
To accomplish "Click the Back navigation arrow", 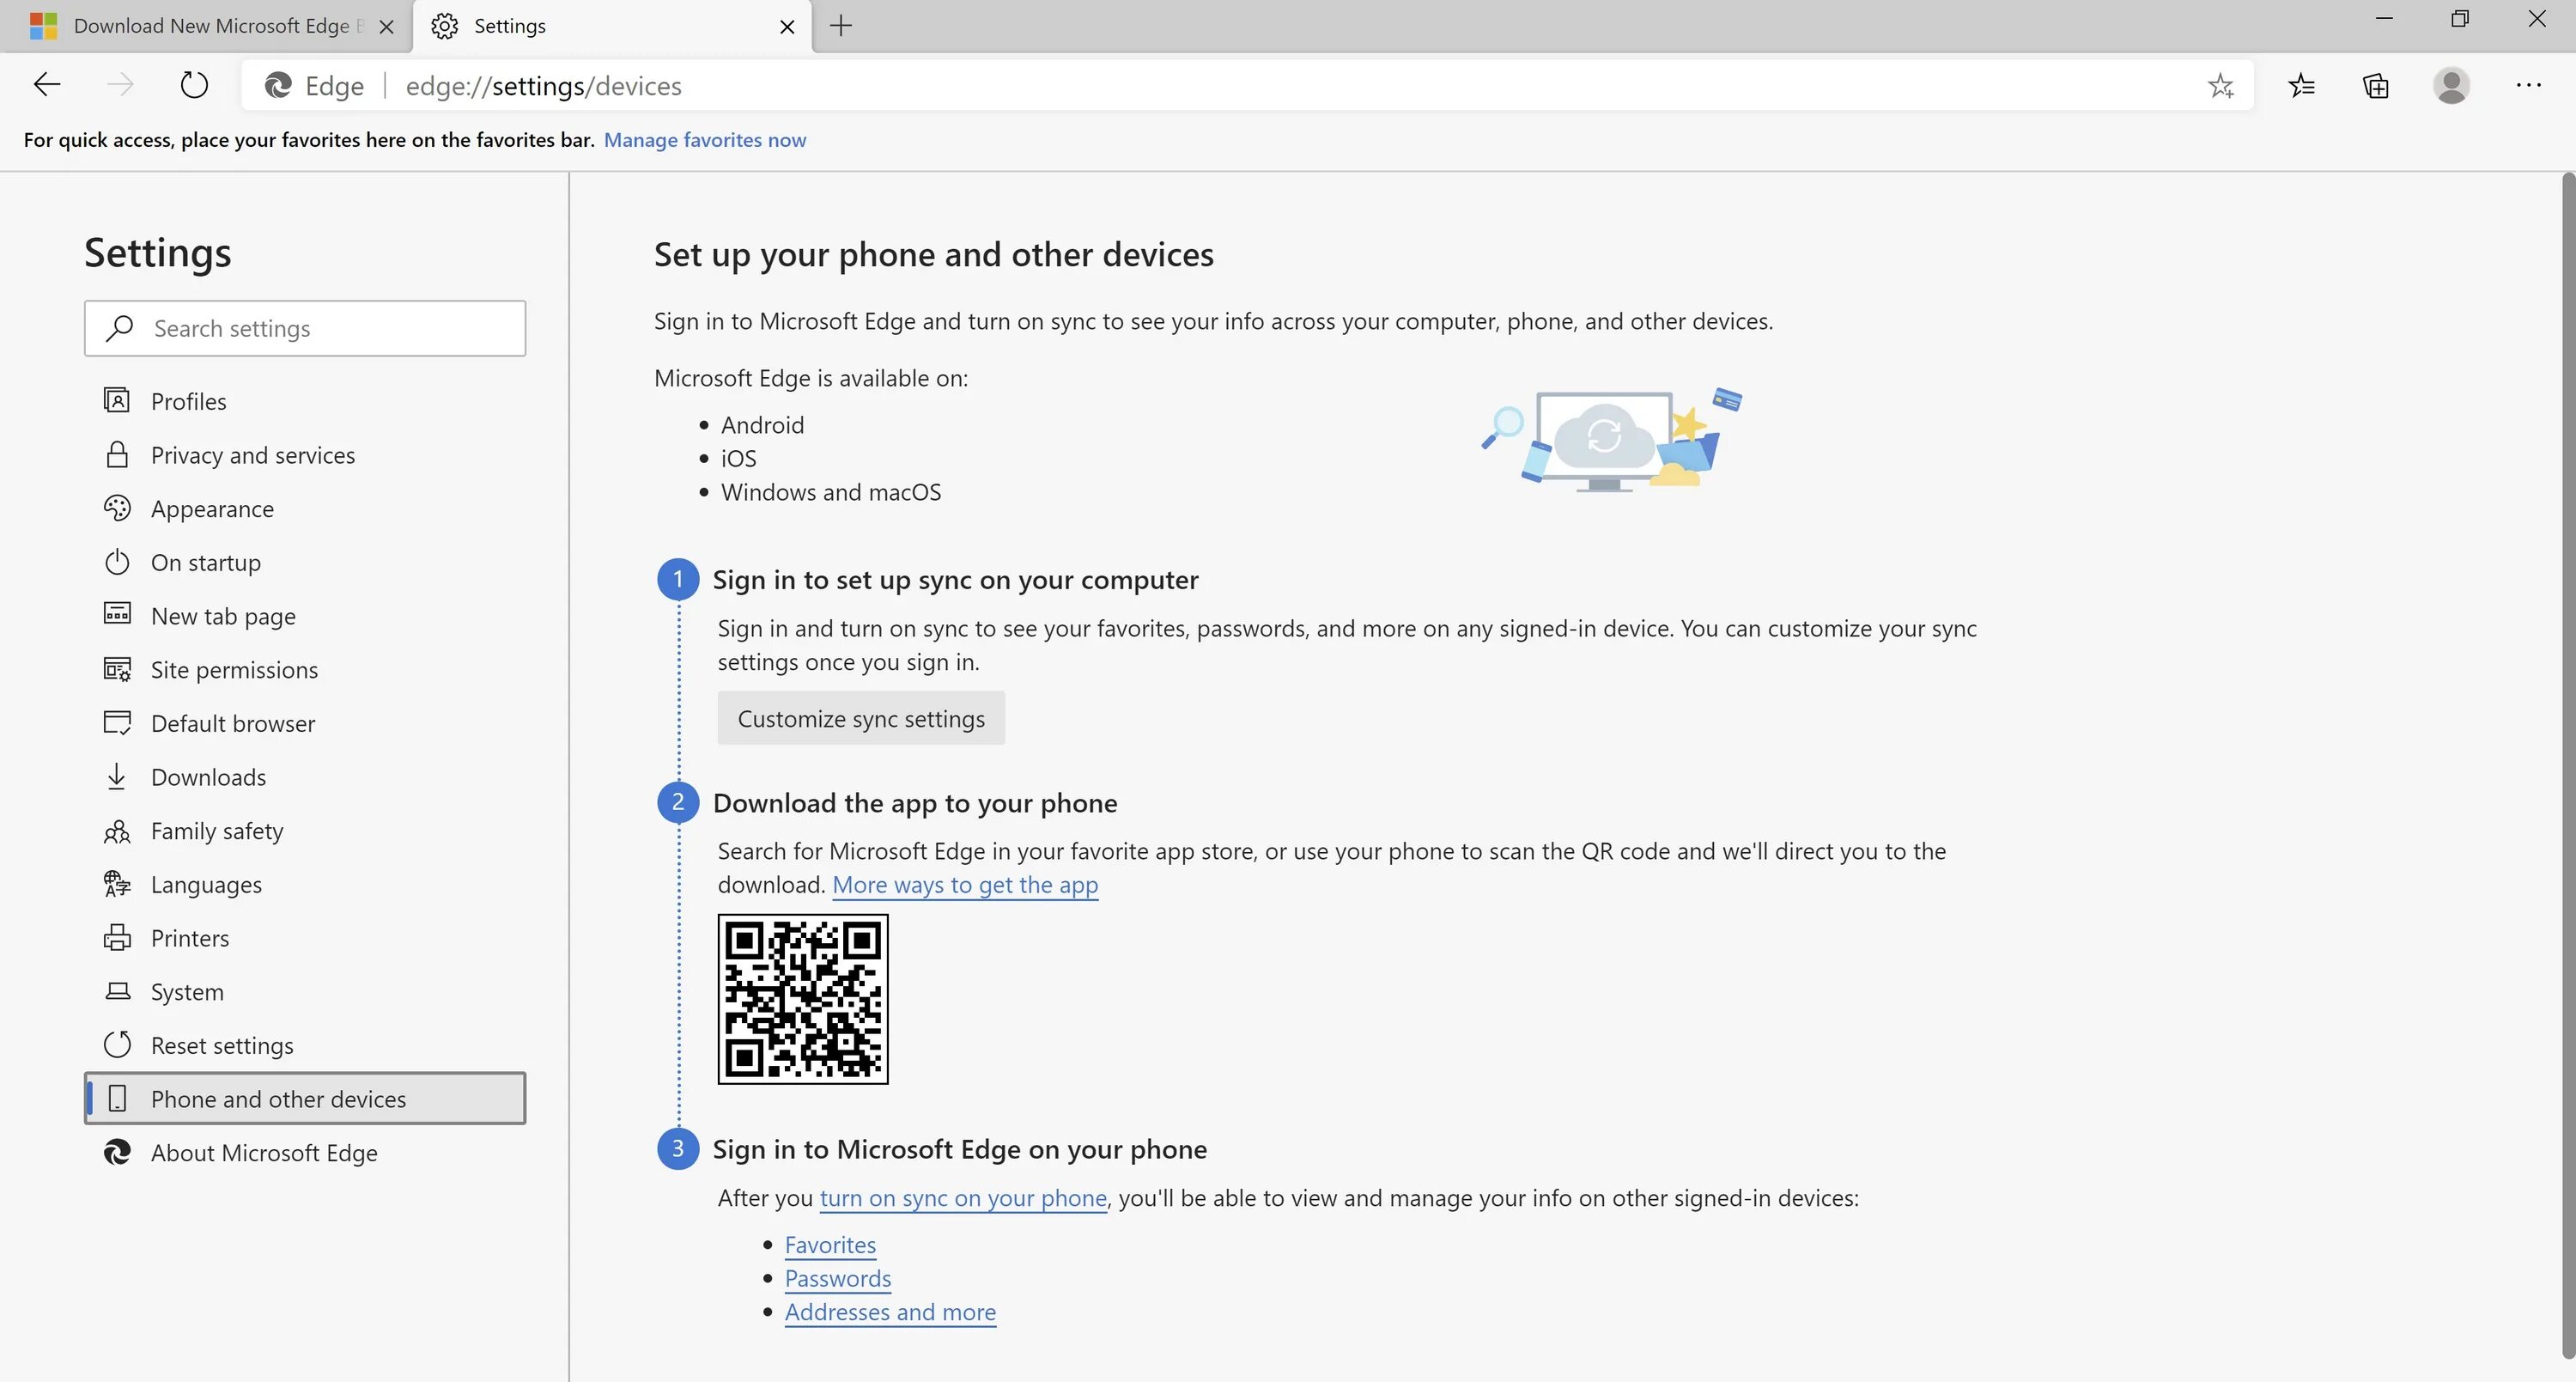I will click(47, 86).
